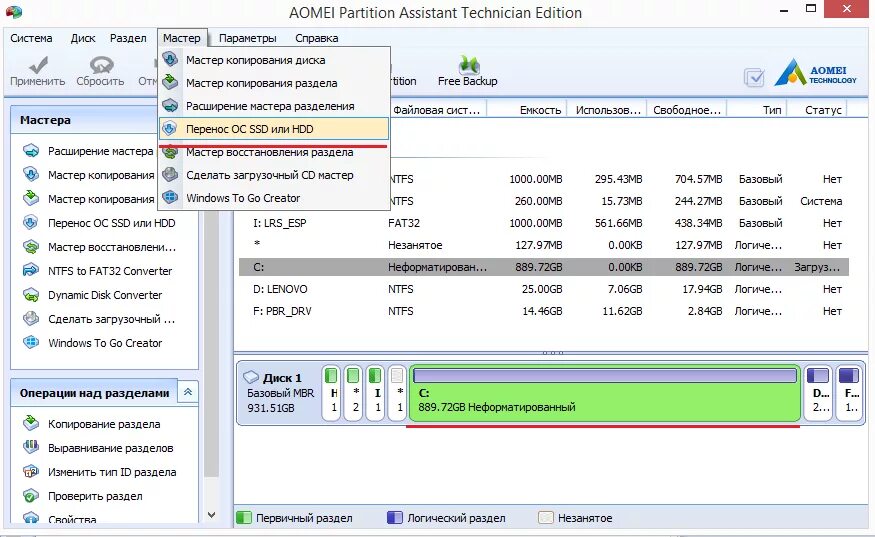Click the NTFS to FAT32 Converter icon
Viewport: 875px width, 537px height.
click(x=31, y=271)
